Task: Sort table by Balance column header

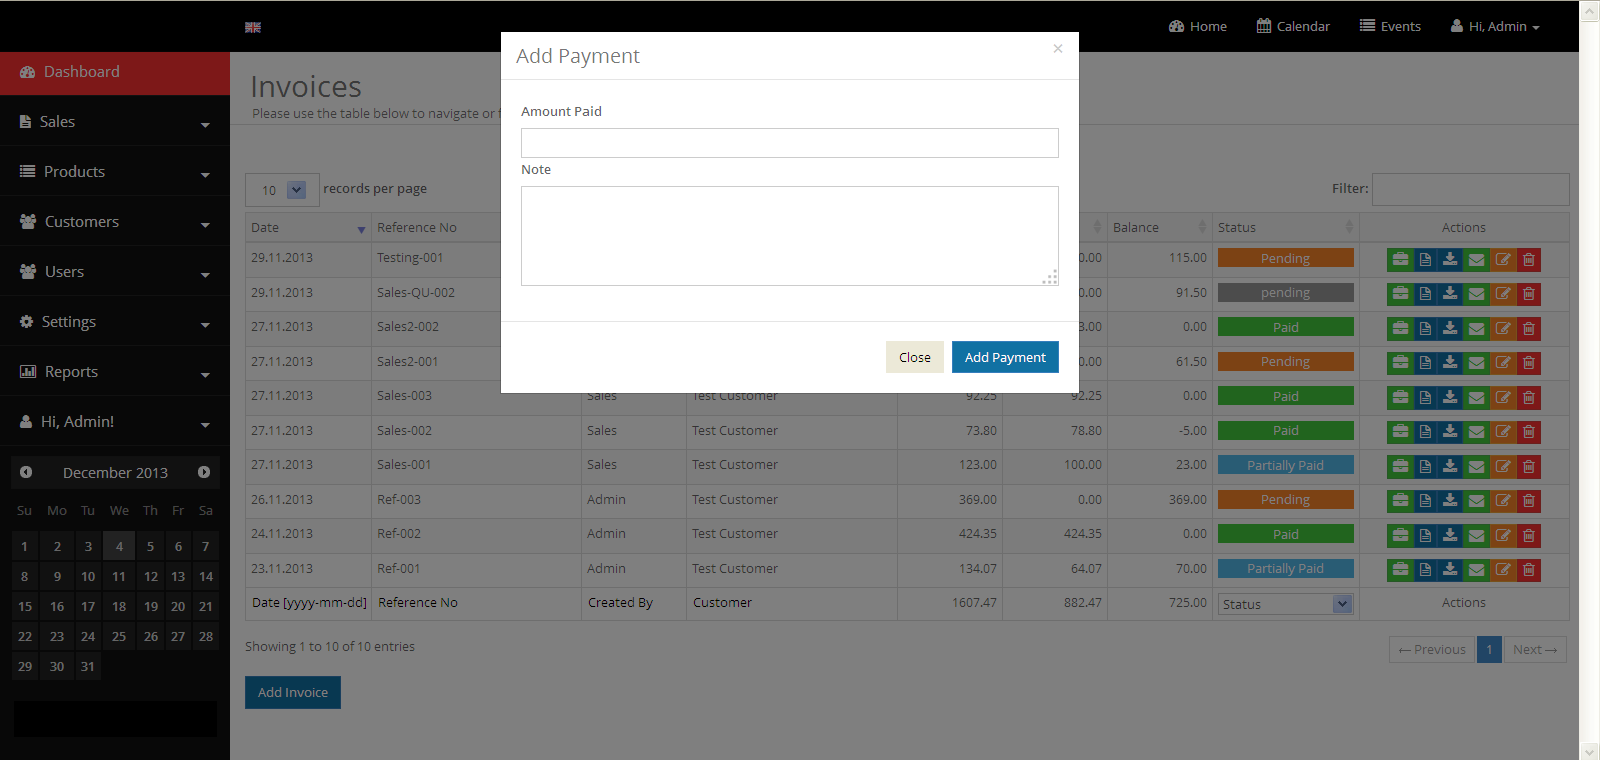Action: [x=1160, y=227]
